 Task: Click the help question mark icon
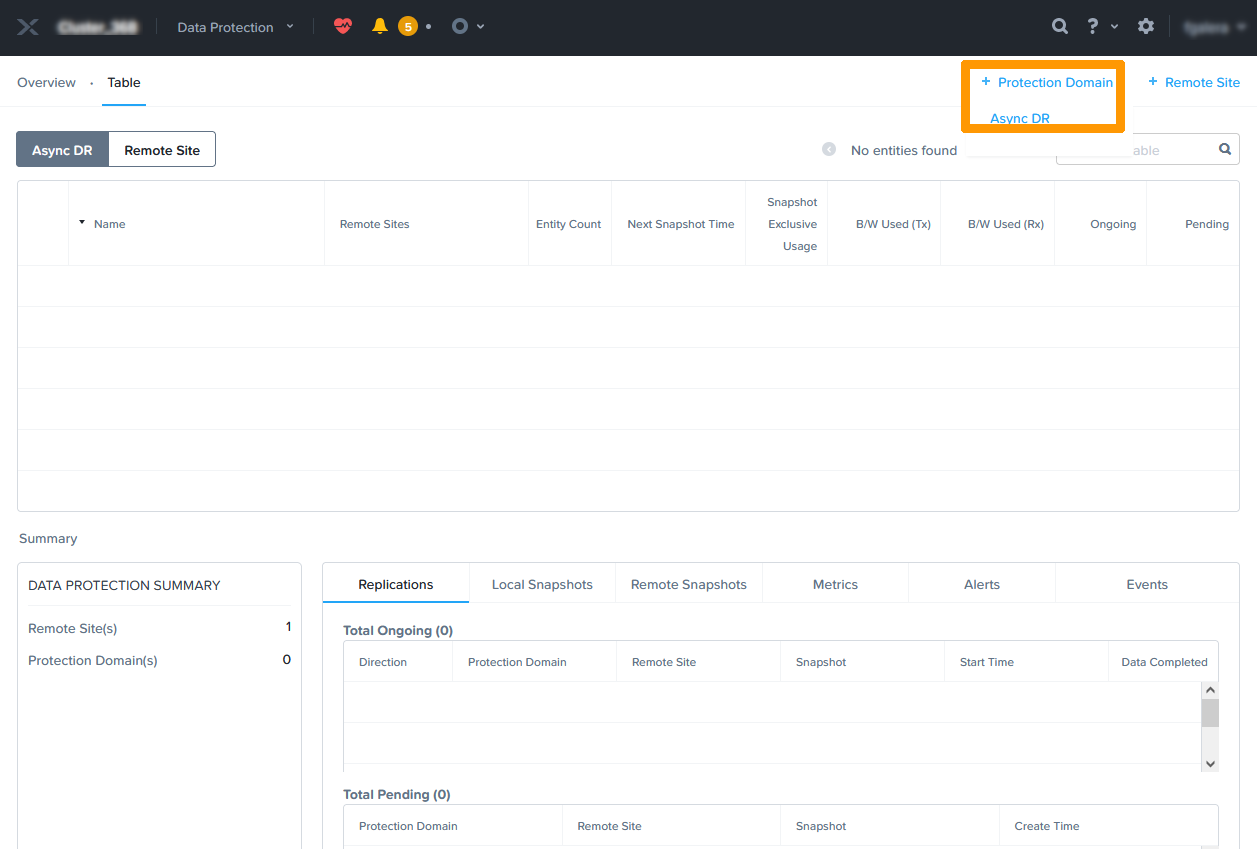pyautogui.click(x=1093, y=27)
